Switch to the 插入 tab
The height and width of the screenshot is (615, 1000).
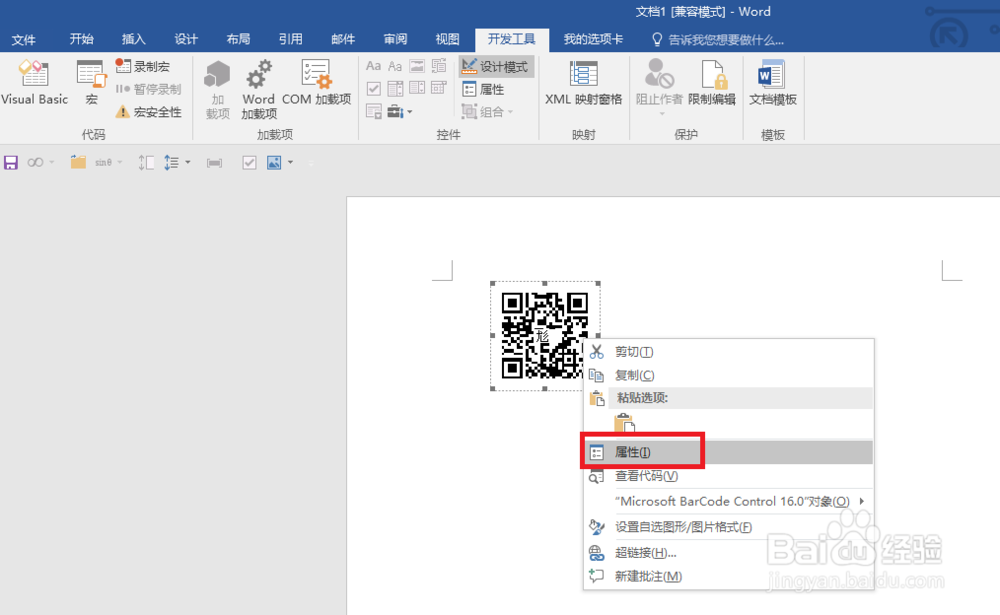pyautogui.click(x=133, y=40)
